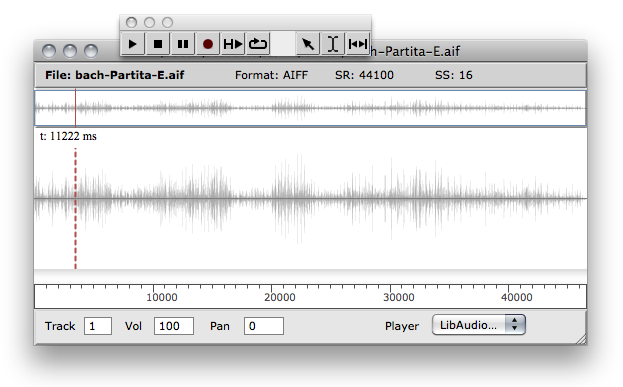
Task: Open the Player dropdown showing LibAudio
Action: [479, 325]
